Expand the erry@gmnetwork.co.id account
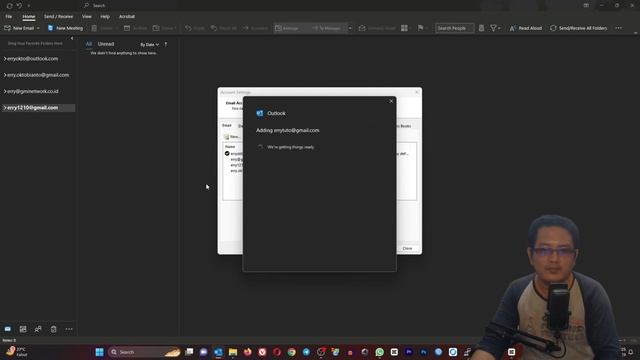 click(x=5, y=91)
